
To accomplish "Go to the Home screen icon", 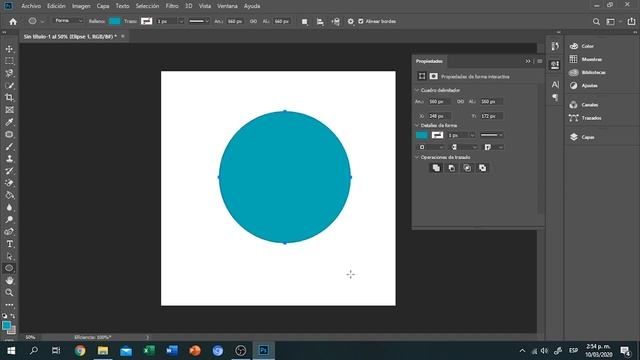I will 13,21.
